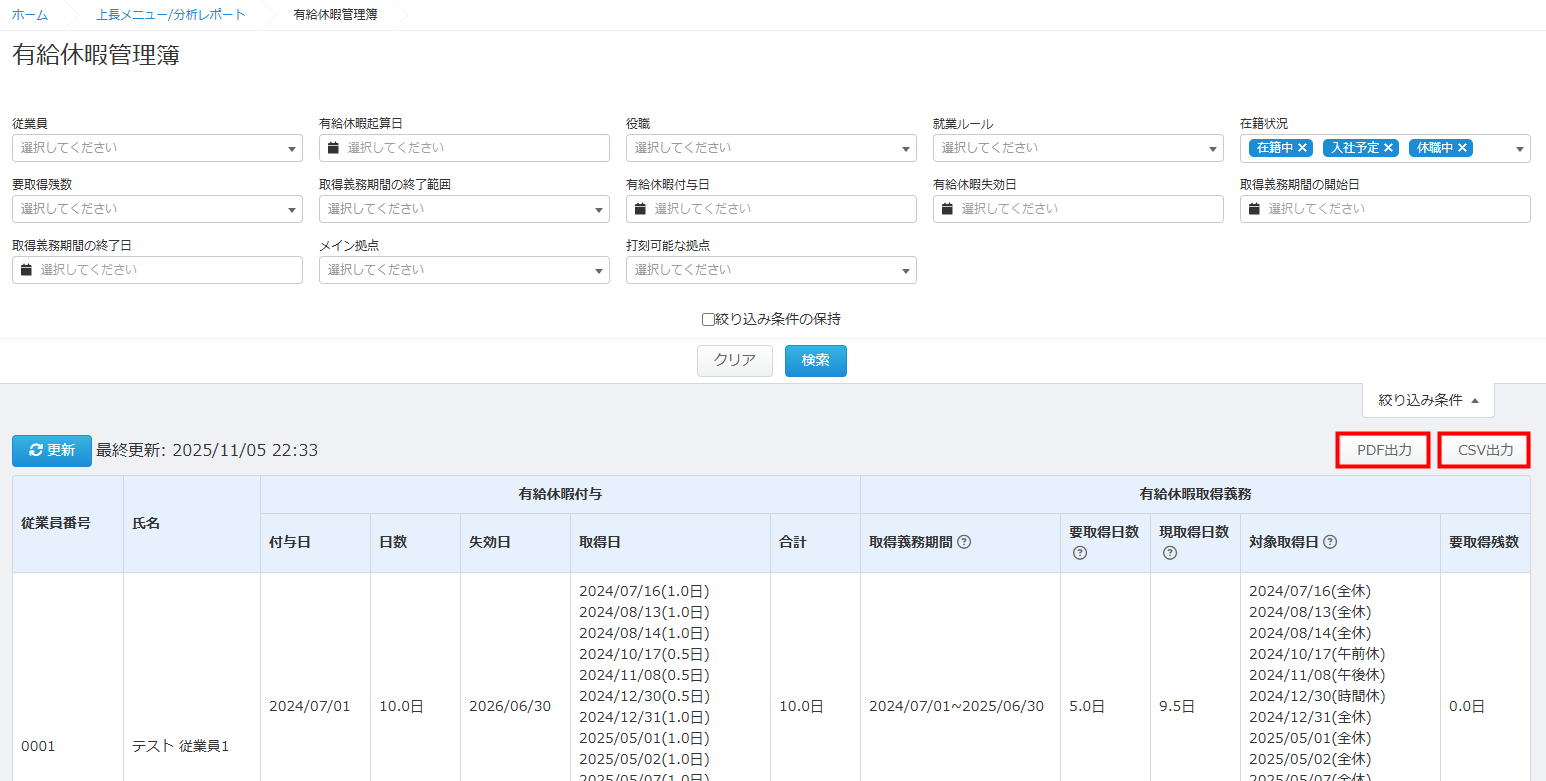Screen dimensions: 1546x781
Task: Click help icon next to 取得義務期間
Action: (x=964, y=542)
